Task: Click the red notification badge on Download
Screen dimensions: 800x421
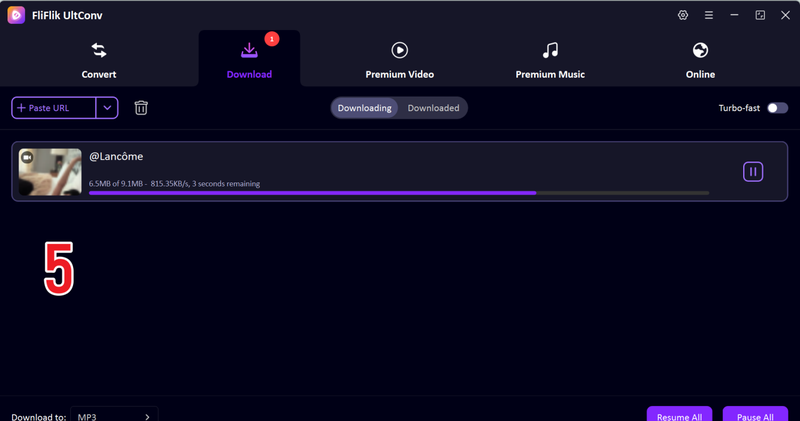Action: (x=272, y=39)
